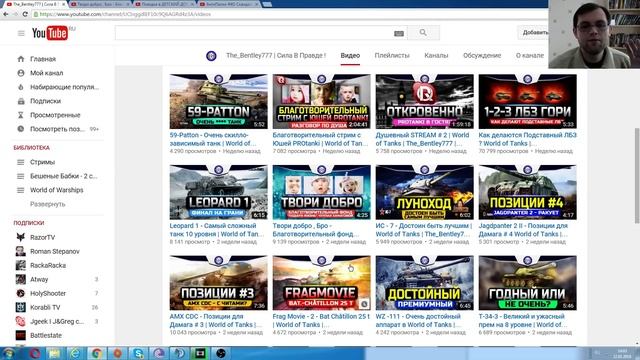Click the page vertical scrollbar
640x360 pixels.
coord(637,176)
